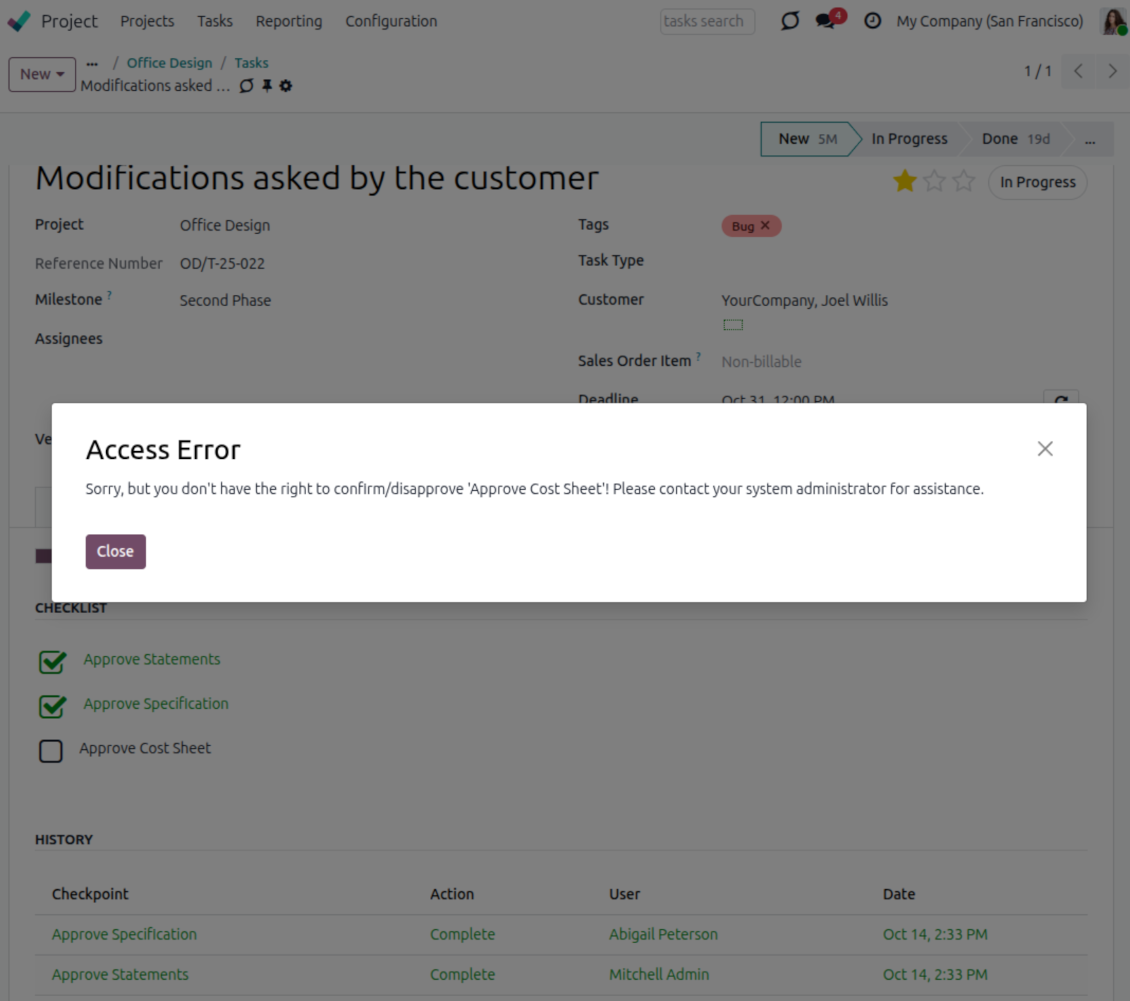Uncheck the Approve Specification checkbox
The width and height of the screenshot is (1130, 1001).
pyautogui.click(x=52, y=706)
